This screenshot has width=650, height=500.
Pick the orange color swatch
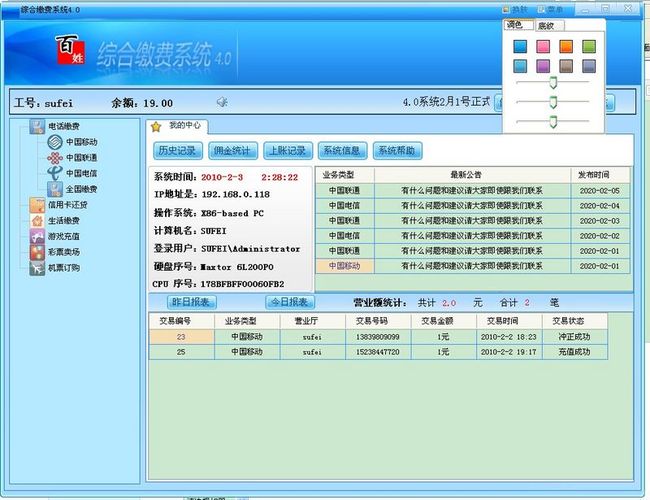click(566, 46)
